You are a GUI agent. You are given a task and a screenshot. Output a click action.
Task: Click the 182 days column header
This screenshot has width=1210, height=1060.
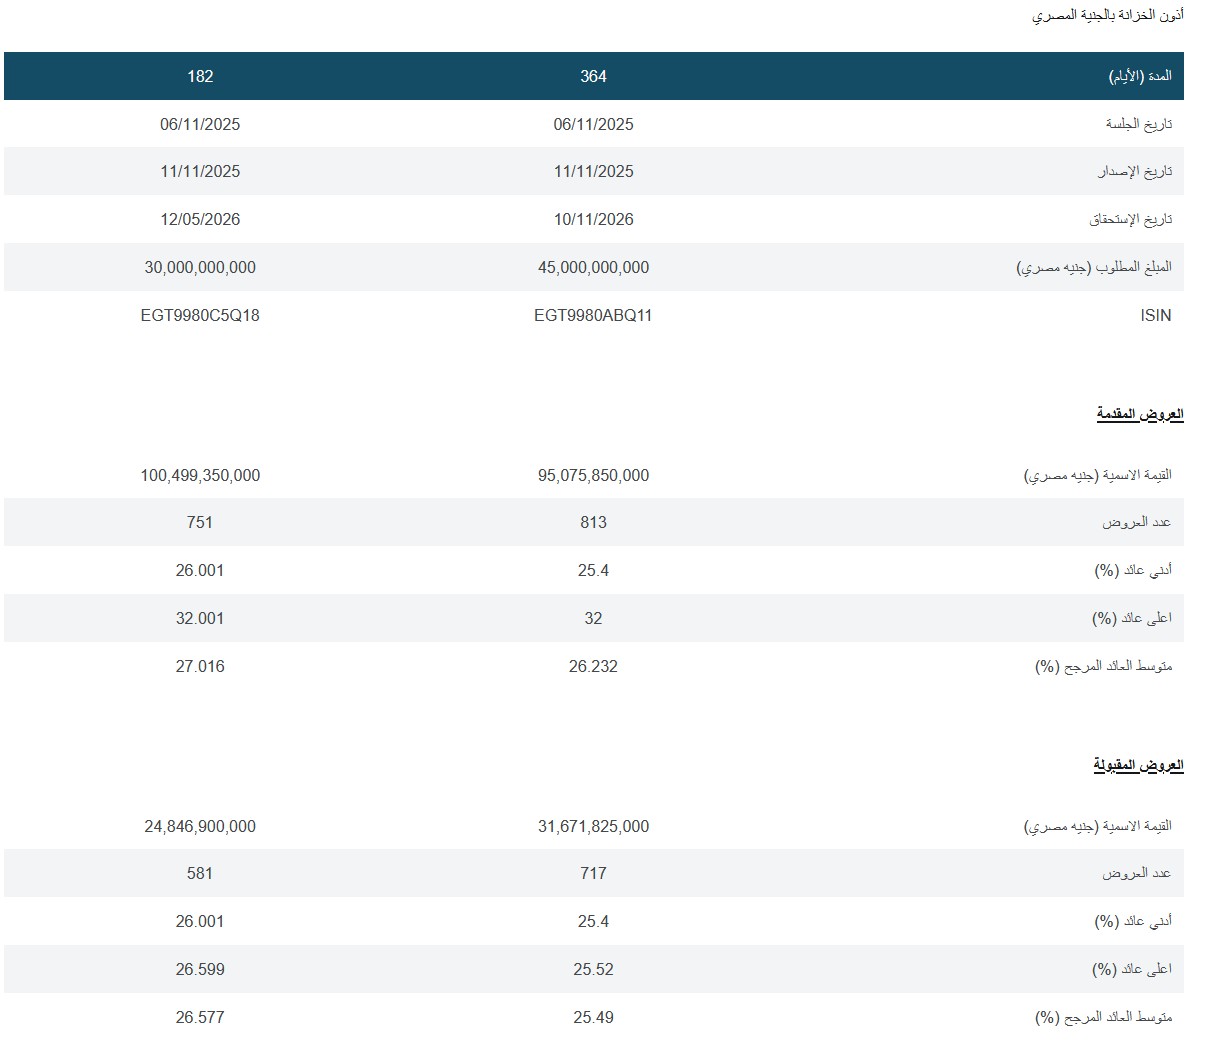(x=200, y=76)
